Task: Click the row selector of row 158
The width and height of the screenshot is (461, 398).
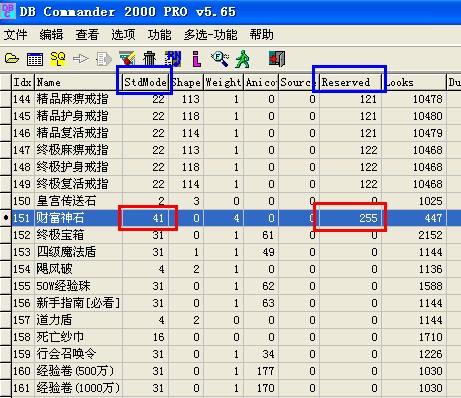Action: 6,337
